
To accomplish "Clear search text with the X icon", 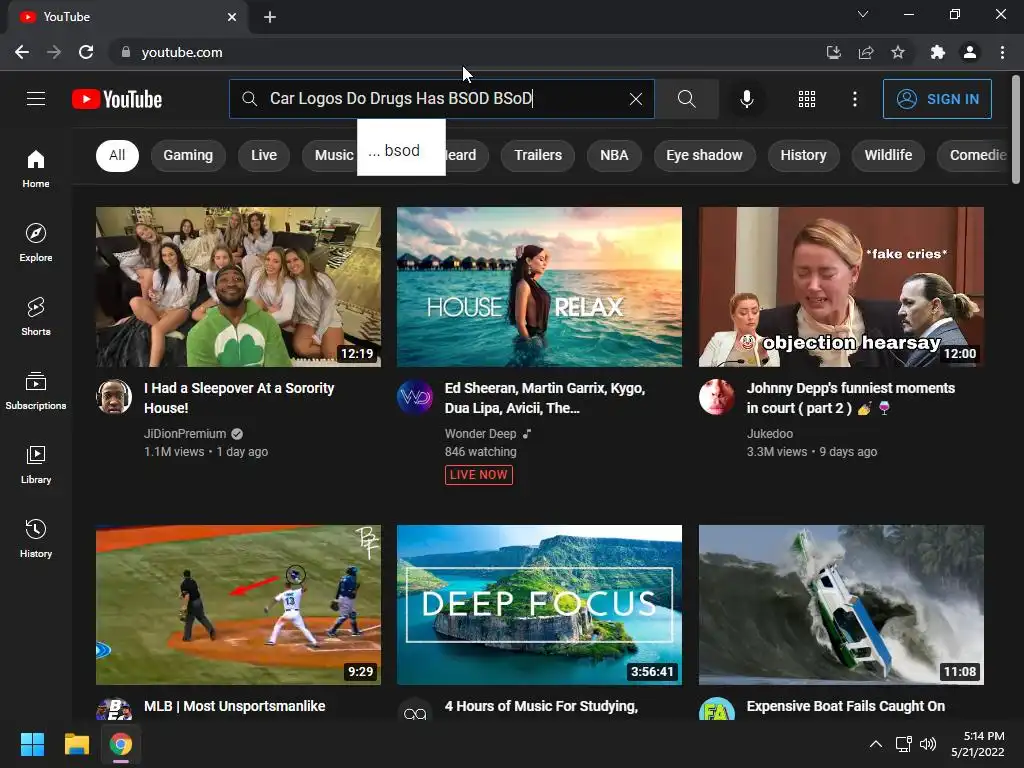I will coord(635,99).
